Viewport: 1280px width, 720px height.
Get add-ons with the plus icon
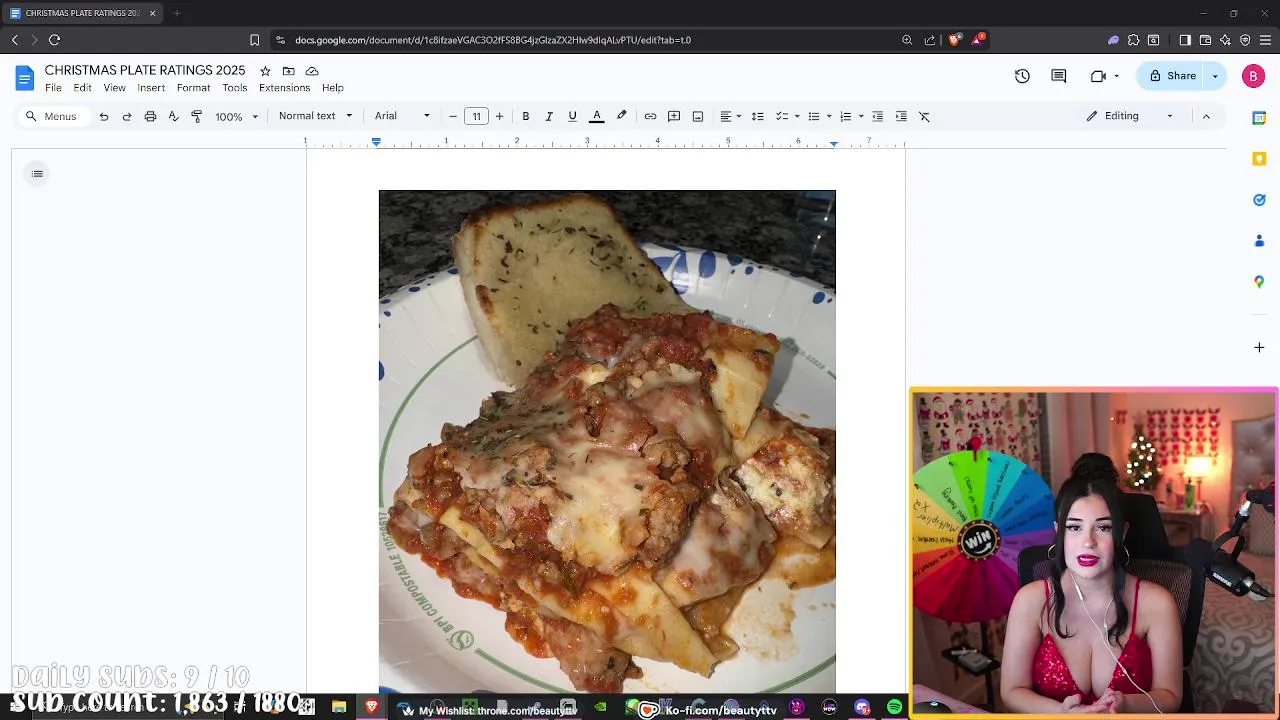[x=1259, y=347]
